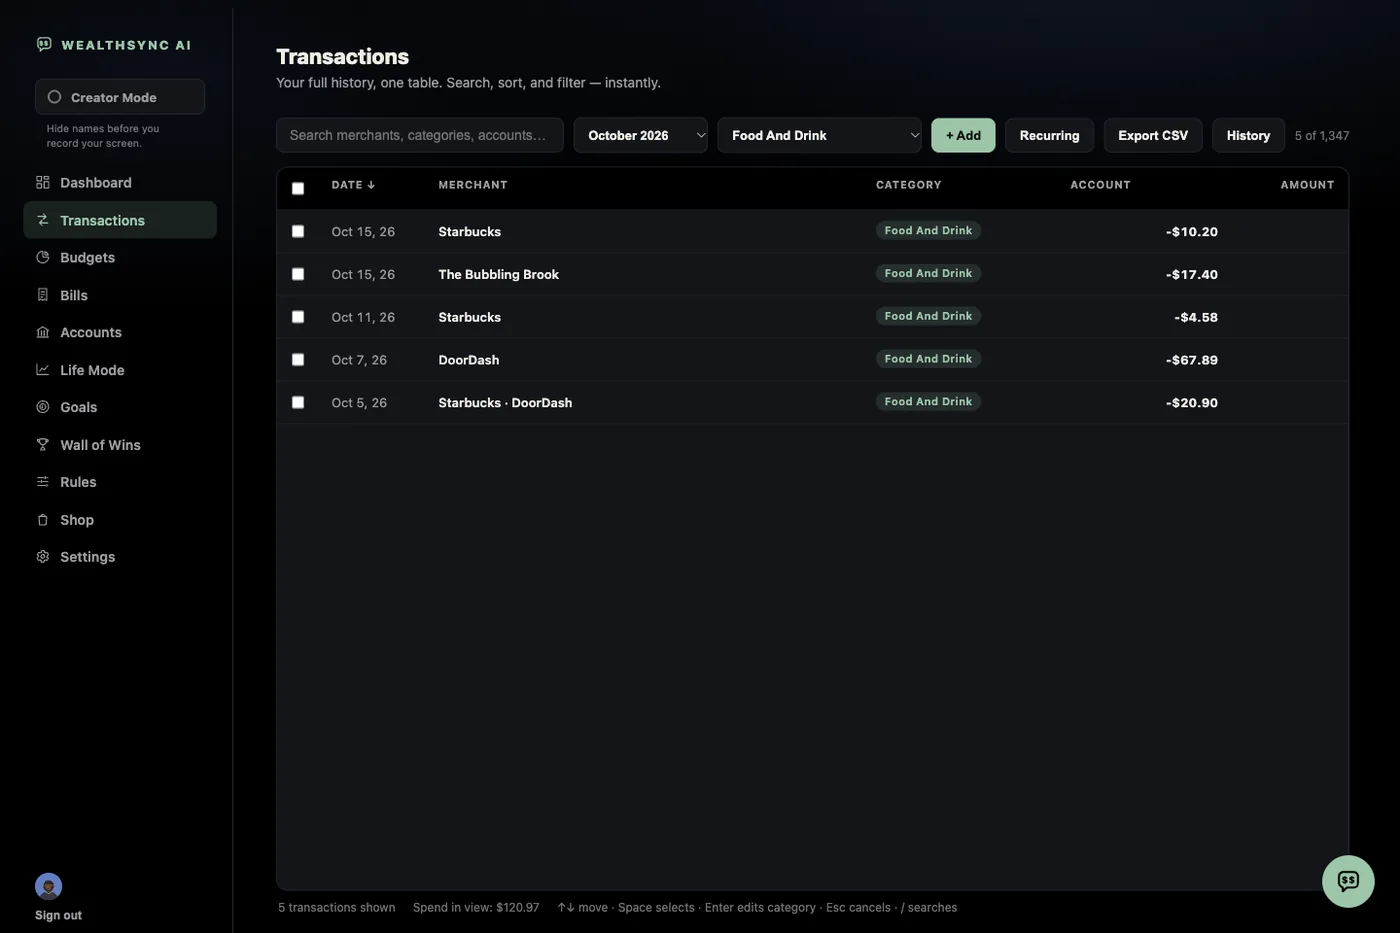Focus the merchant search field

[420, 135]
